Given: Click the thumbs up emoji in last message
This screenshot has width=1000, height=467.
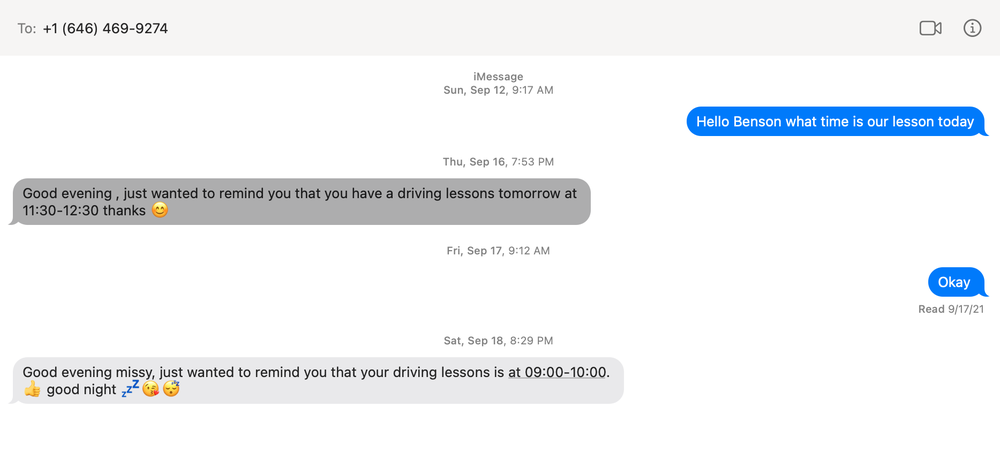Looking at the screenshot, I should [32, 390].
